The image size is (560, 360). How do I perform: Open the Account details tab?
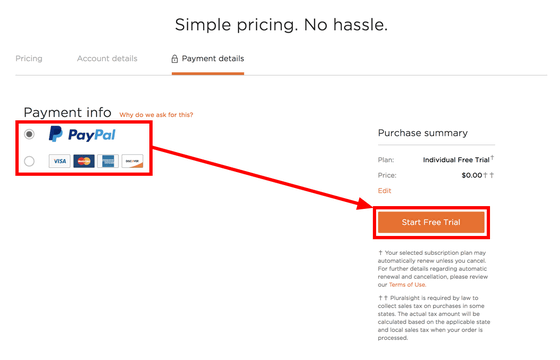[x=107, y=59]
